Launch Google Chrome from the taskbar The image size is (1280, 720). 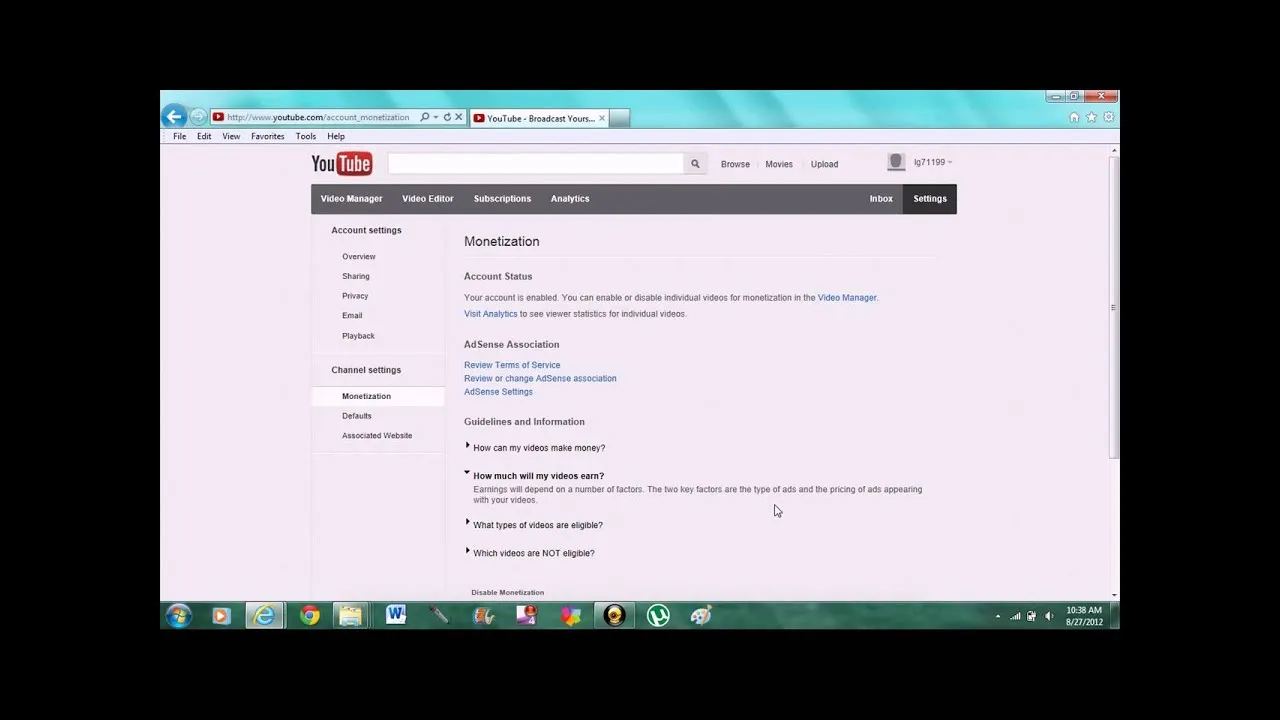pos(309,615)
